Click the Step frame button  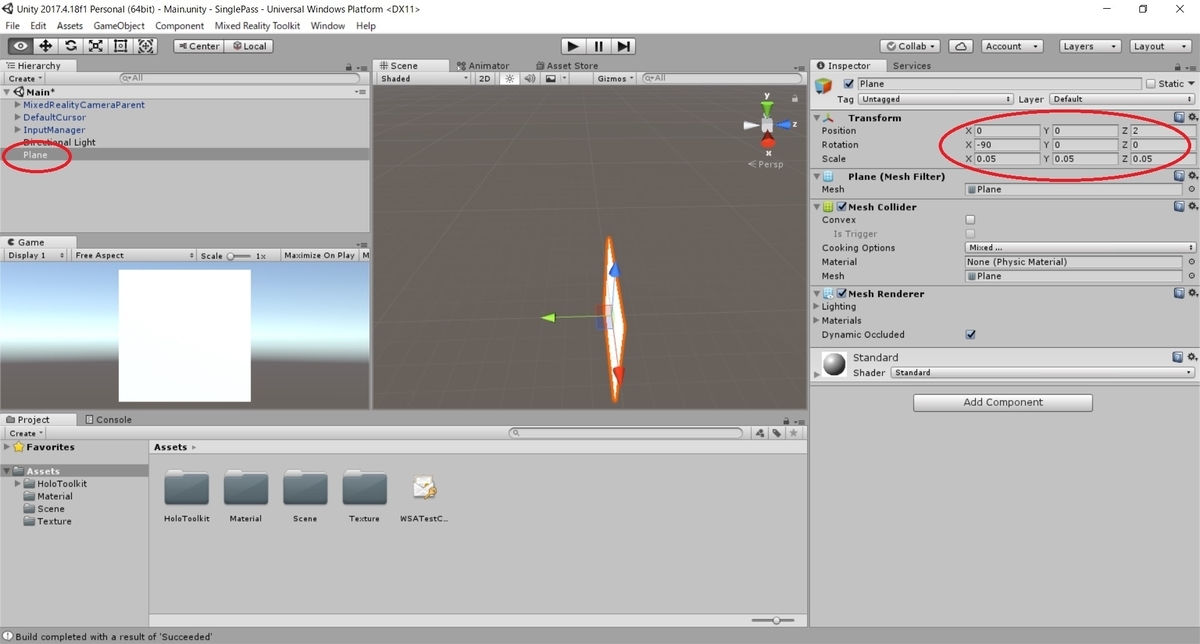[x=623, y=46]
